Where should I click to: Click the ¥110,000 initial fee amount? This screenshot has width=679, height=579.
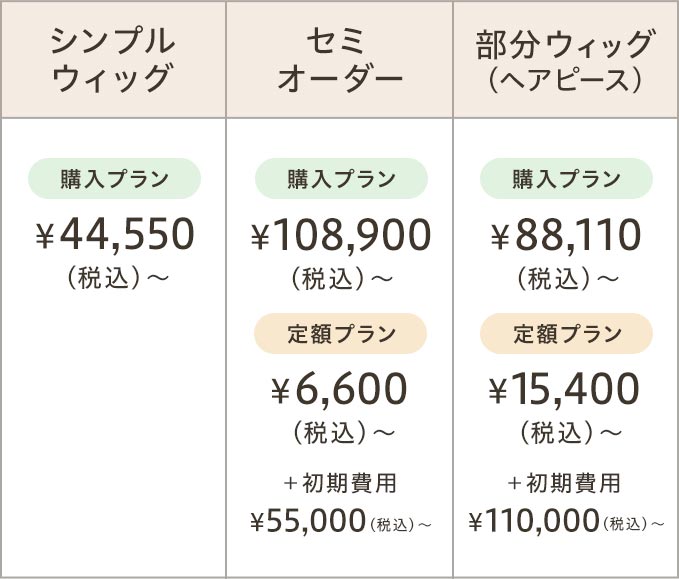(x=535, y=521)
